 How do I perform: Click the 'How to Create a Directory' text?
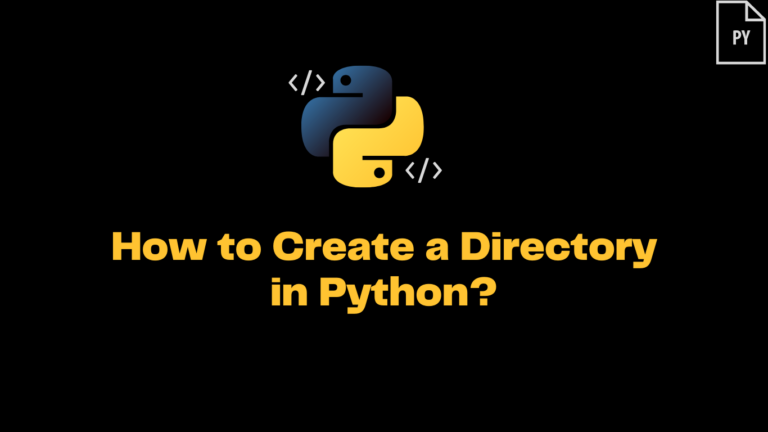pyautogui.click(x=384, y=248)
